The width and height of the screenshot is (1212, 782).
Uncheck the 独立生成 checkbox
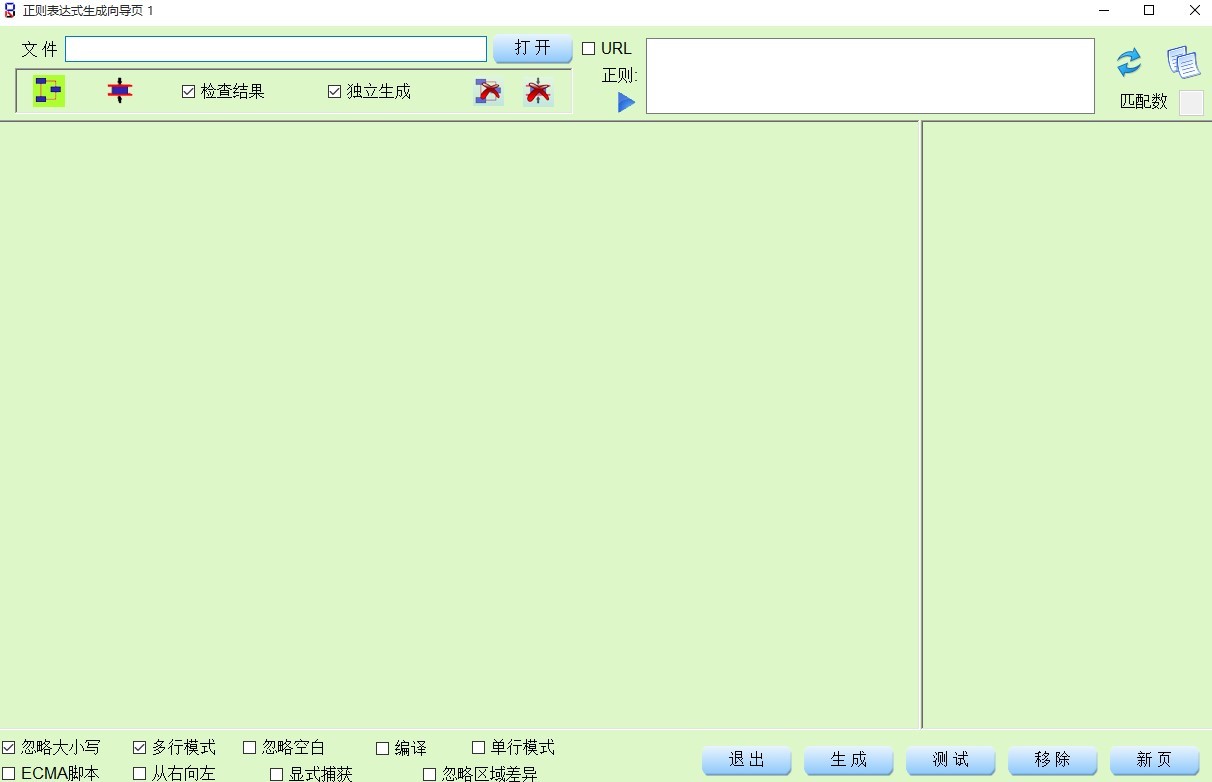(x=335, y=91)
